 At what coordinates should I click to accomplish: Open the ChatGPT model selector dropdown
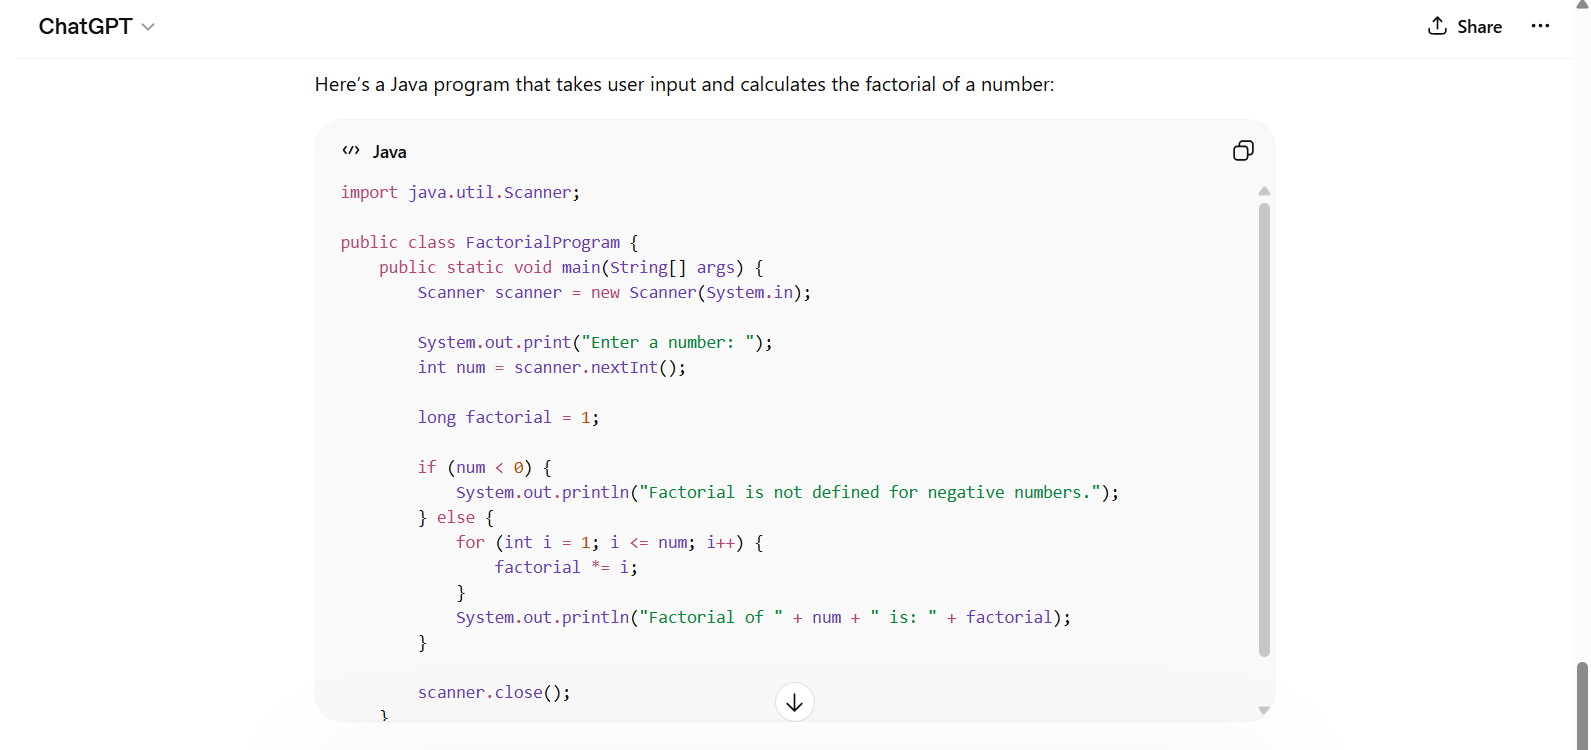click(x=96, y=26)
